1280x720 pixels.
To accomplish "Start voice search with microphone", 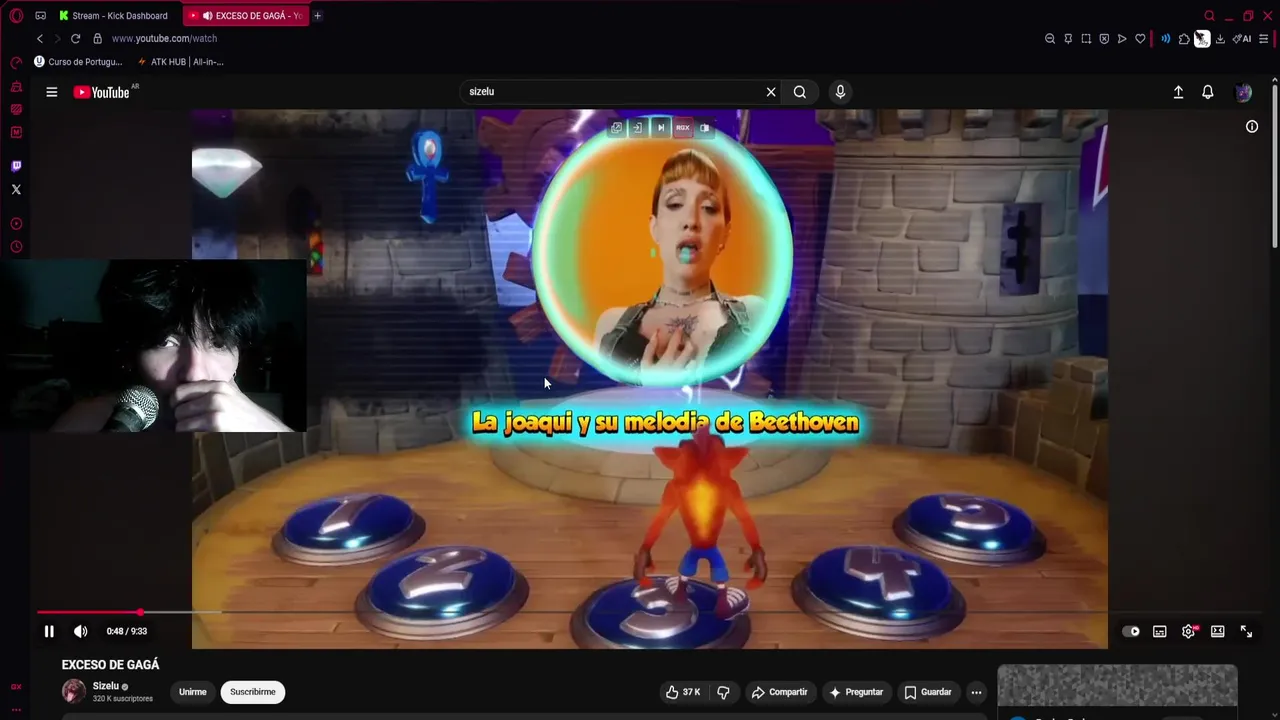I will click(840, 92).
